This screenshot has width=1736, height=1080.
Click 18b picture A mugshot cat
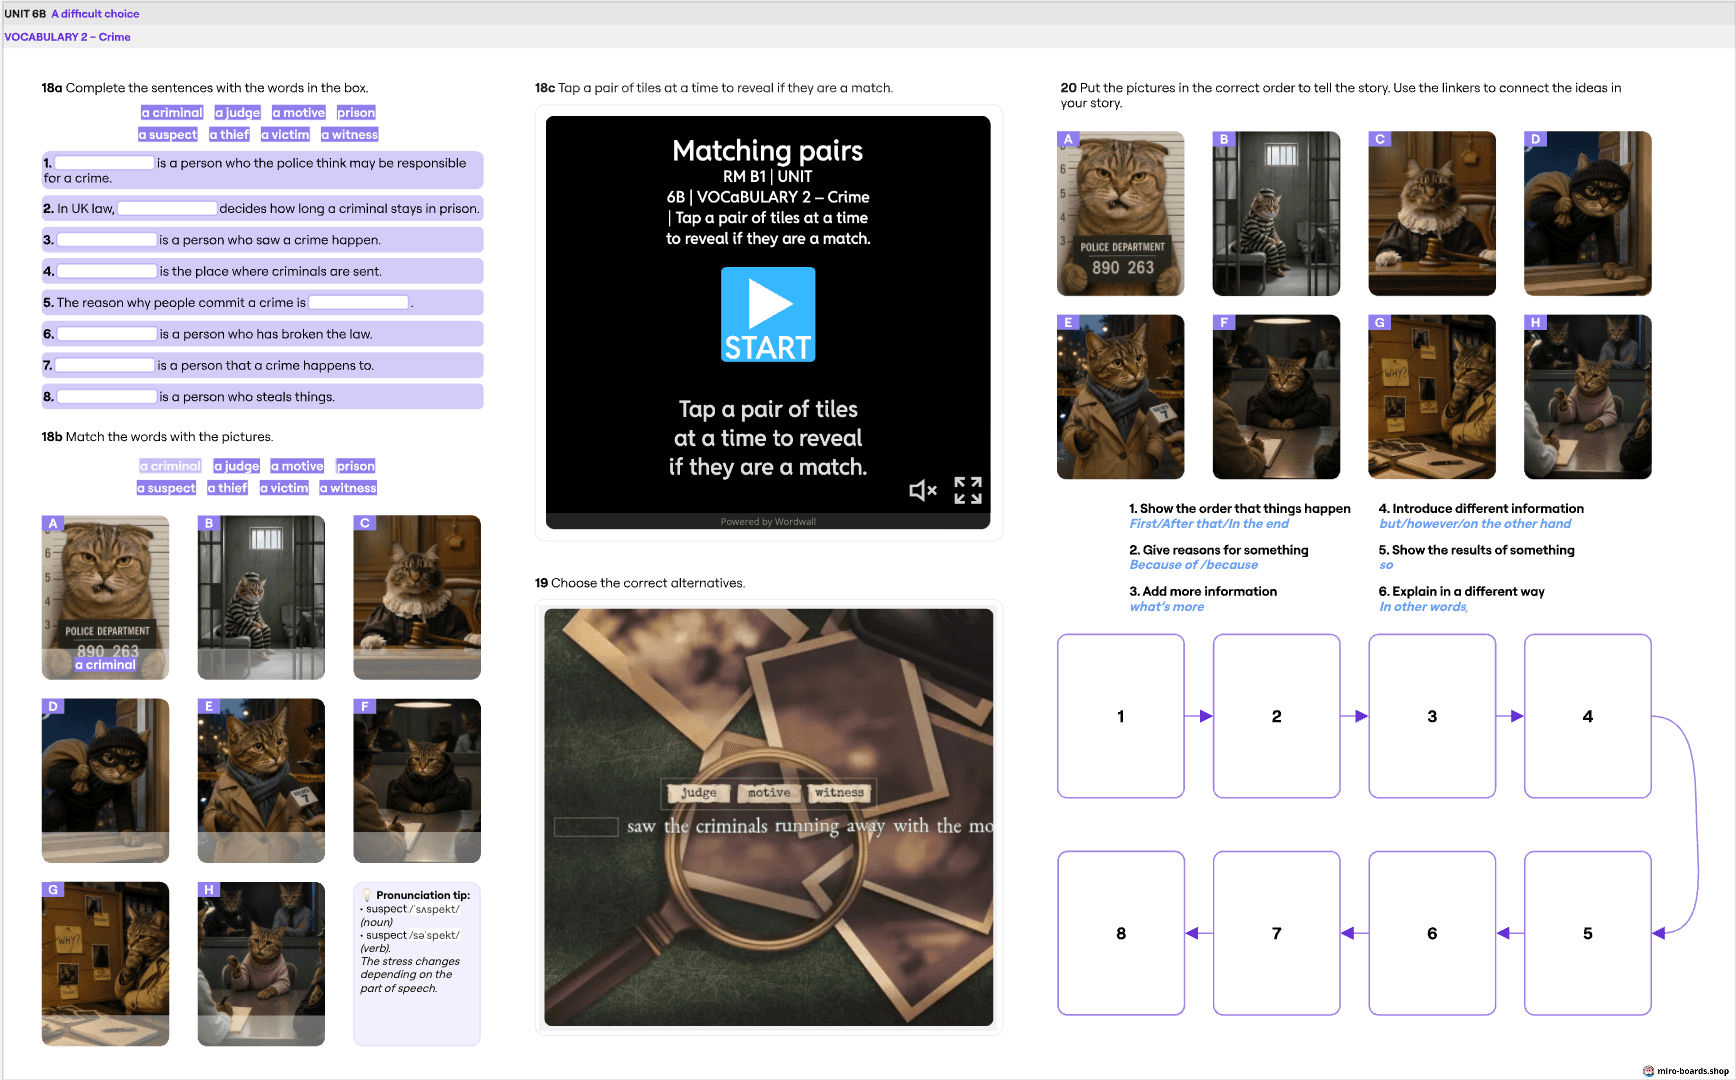coord(105,597)
